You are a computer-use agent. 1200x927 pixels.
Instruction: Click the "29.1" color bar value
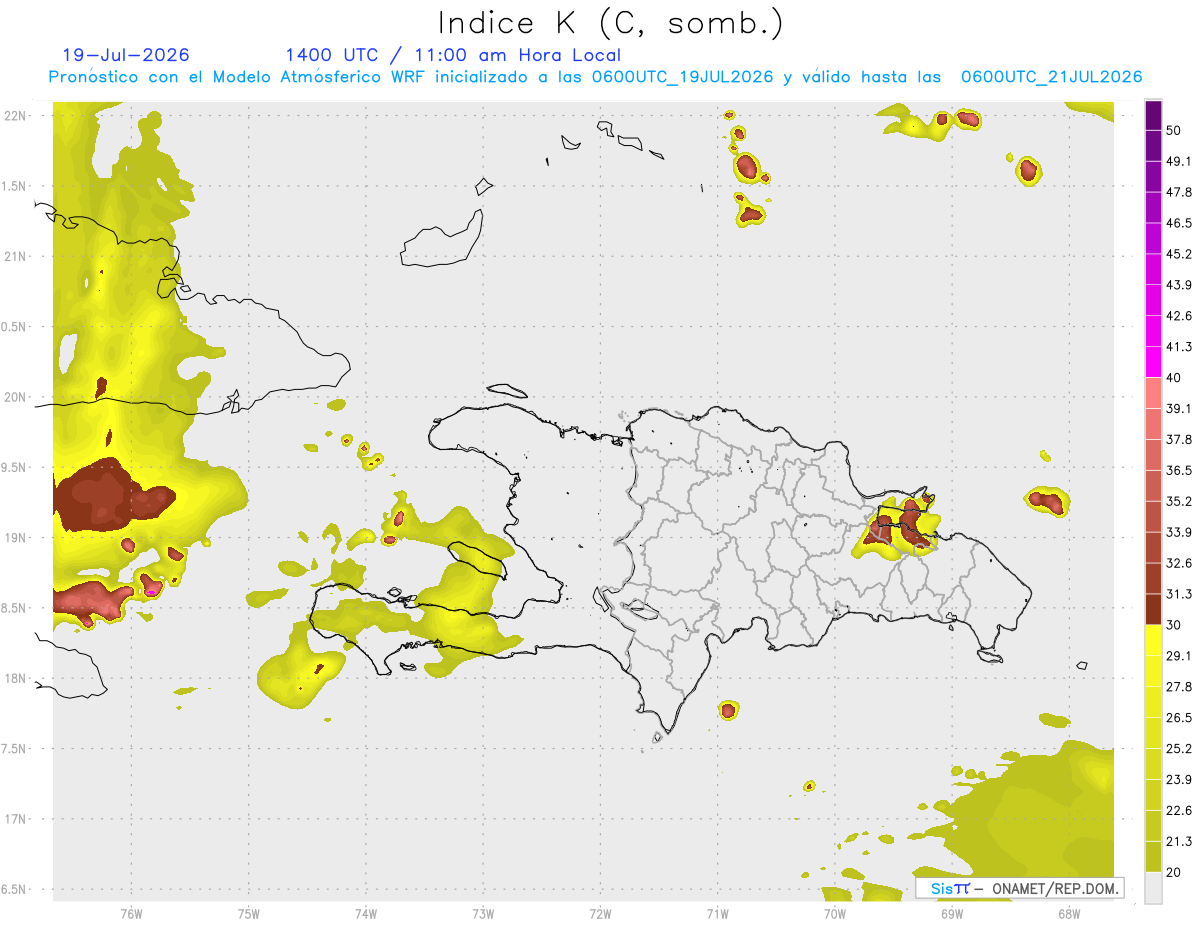pos(1180,656)
